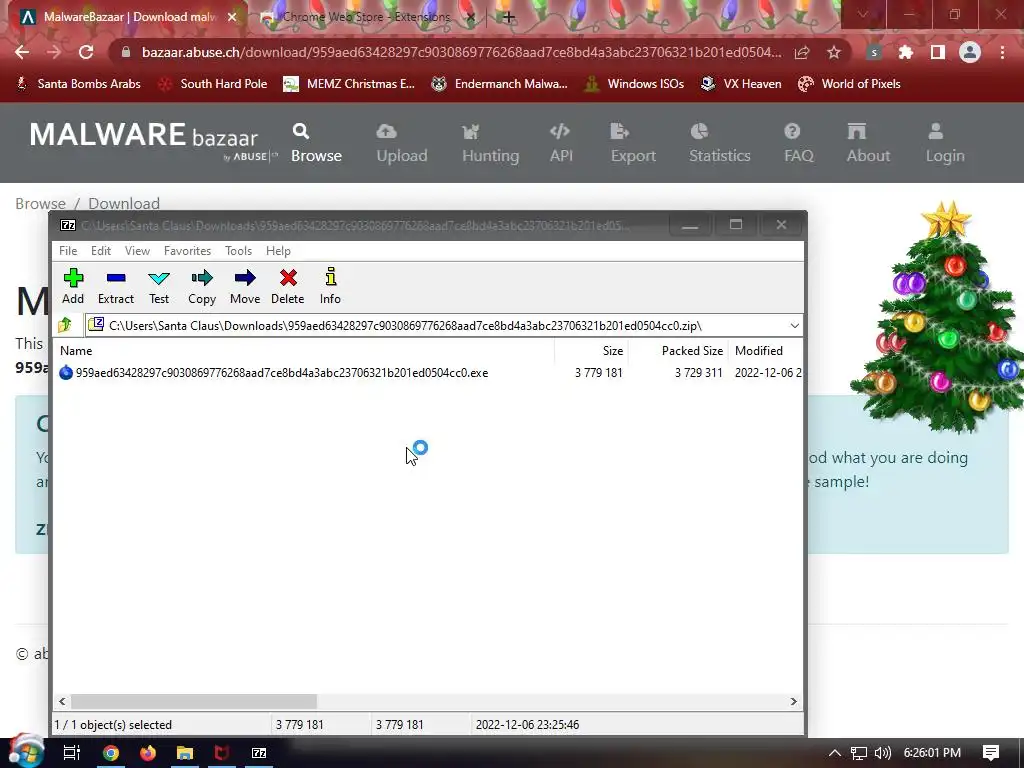Open the Help menu in 7-Zip
The image size is (1024, 768).
pyautogui.click(x=278, y=251)
